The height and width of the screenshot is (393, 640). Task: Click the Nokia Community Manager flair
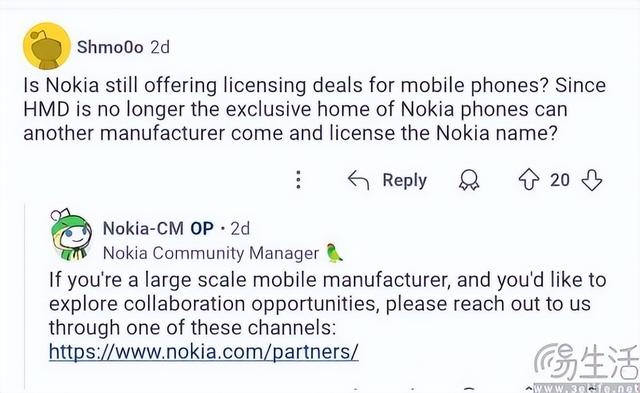[x=211, y=253]
